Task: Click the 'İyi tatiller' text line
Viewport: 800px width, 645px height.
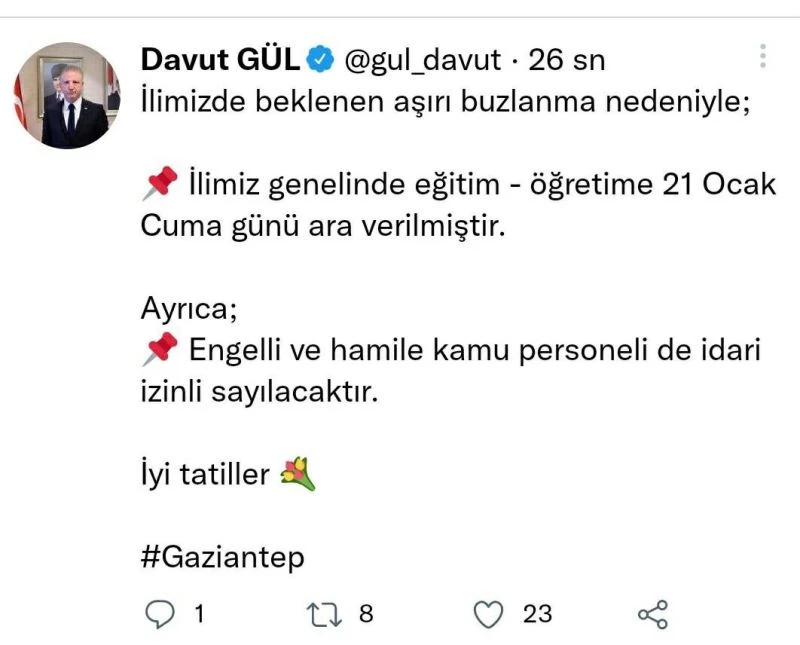Action: tap(205, 474)
